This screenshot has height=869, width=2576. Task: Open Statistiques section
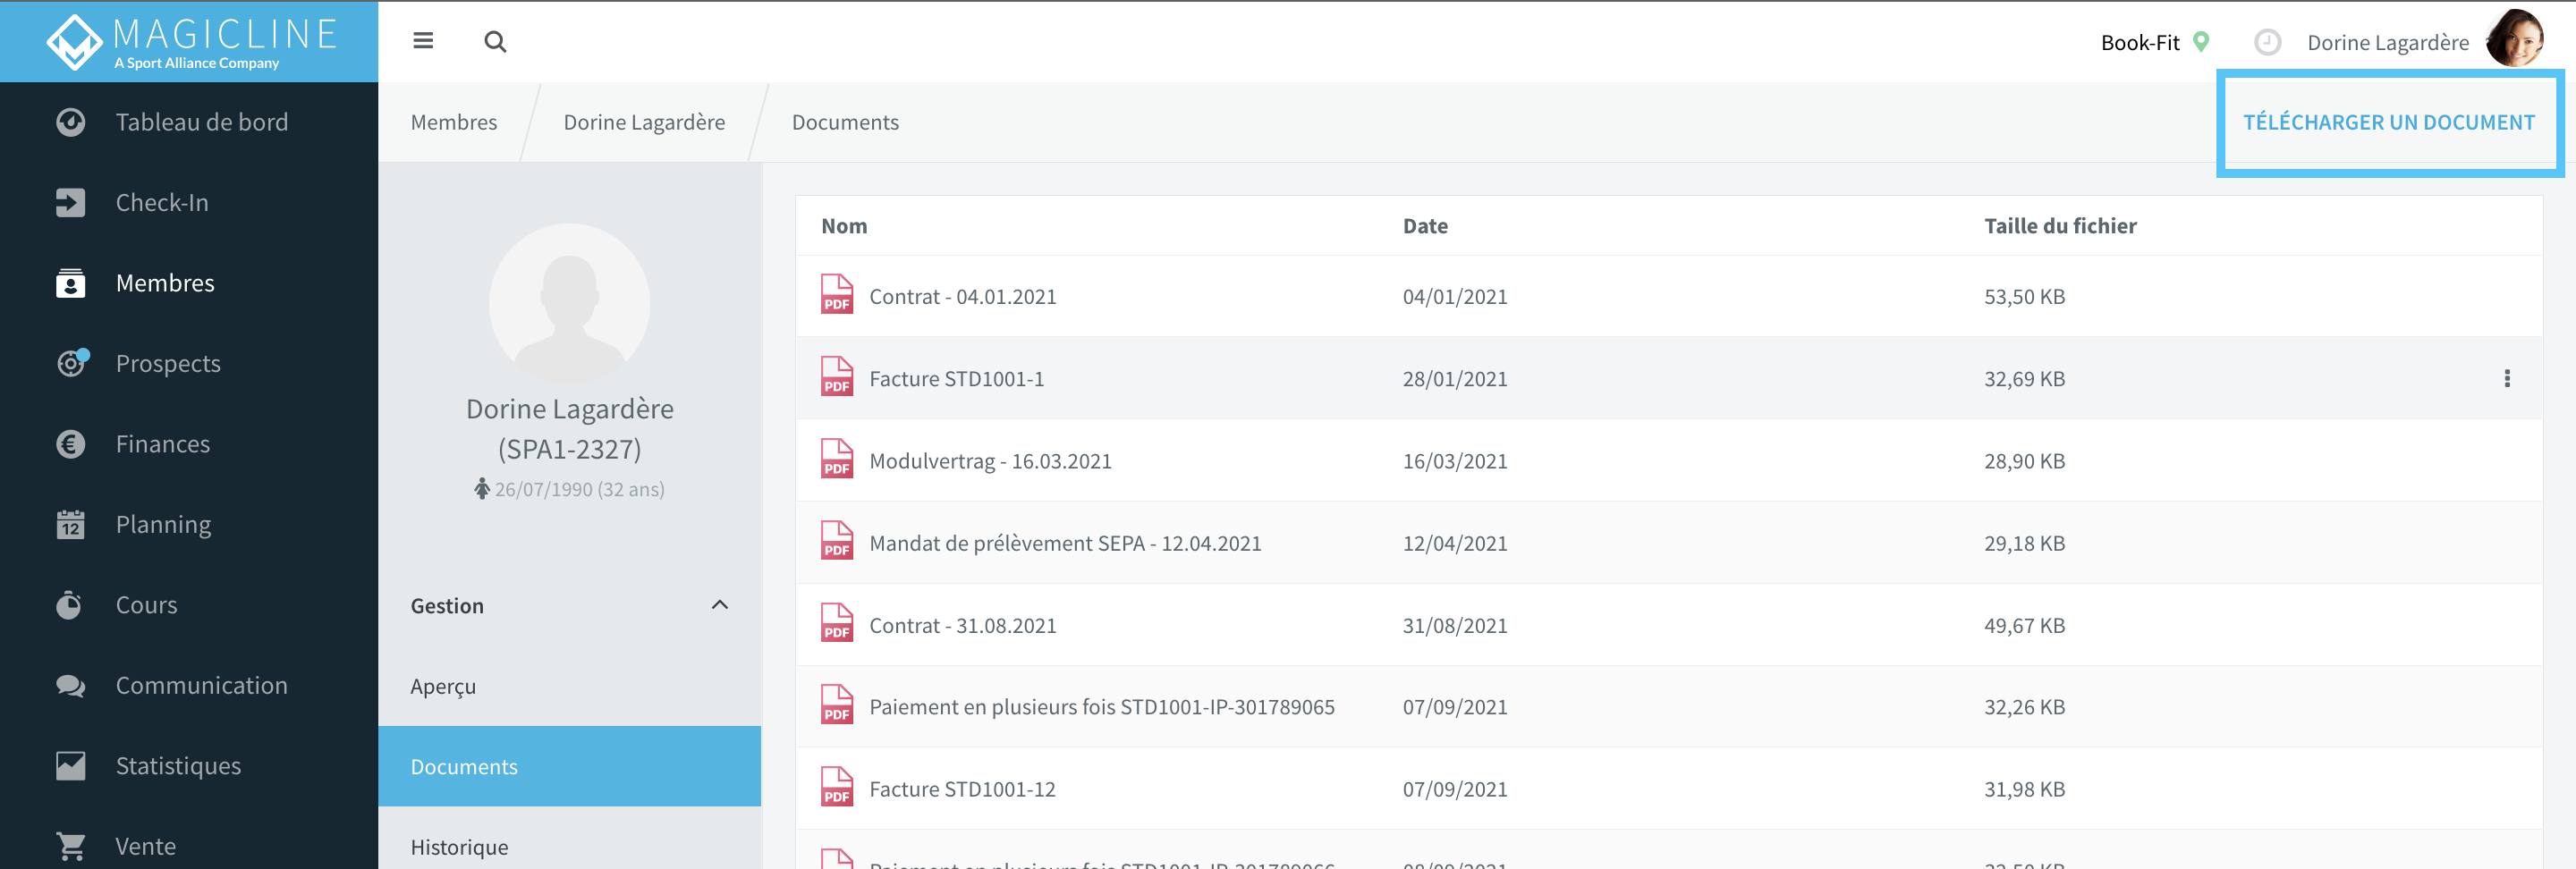coord(178,766)
